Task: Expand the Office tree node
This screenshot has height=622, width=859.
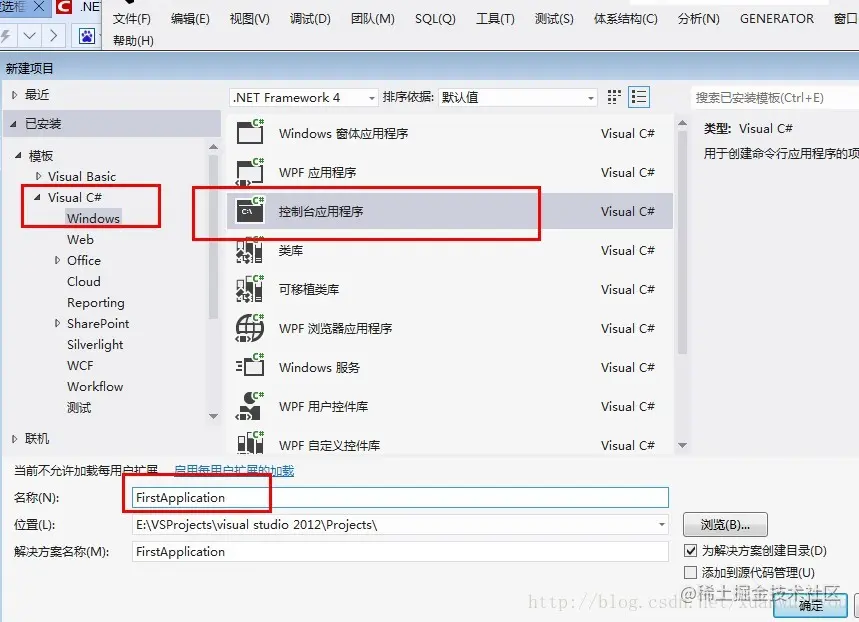Action: [58, 260]
